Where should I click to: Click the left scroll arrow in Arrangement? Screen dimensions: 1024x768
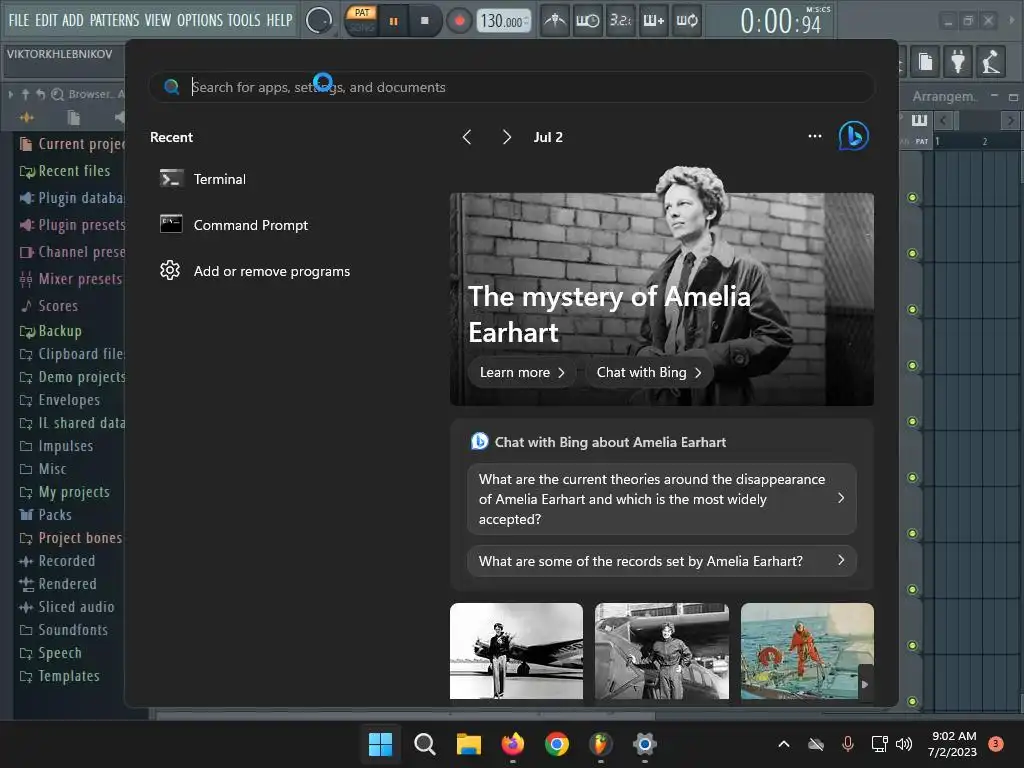pos(943,120)
